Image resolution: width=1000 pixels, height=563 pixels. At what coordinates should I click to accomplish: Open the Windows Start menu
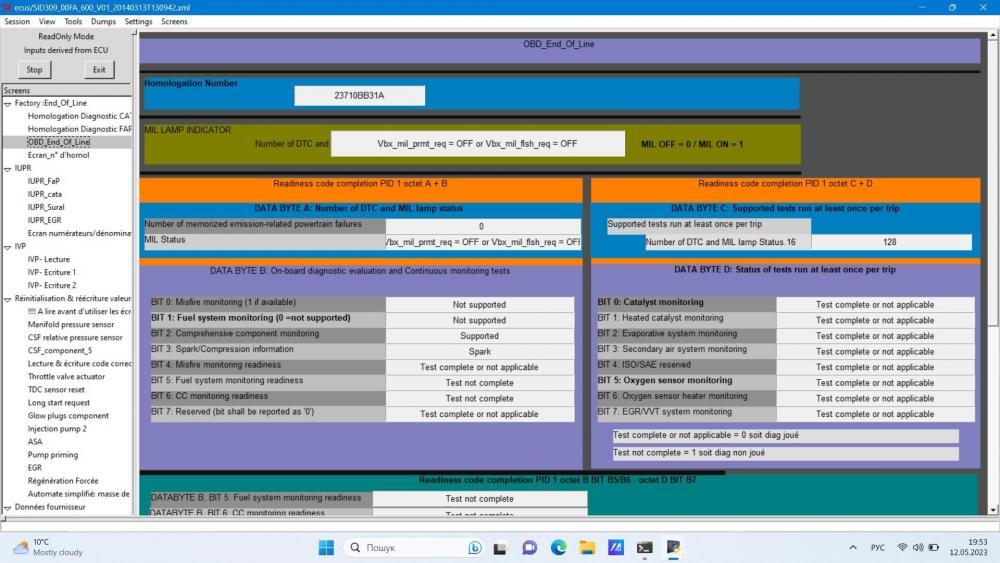coord(326,548)
